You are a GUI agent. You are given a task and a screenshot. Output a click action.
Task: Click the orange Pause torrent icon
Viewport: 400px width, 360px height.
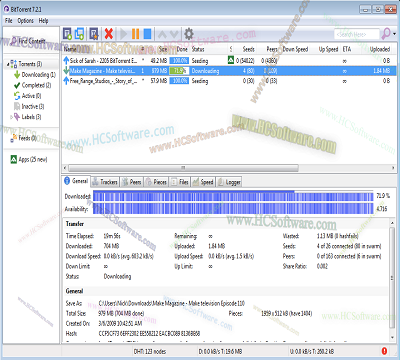[x=135, y=34]
